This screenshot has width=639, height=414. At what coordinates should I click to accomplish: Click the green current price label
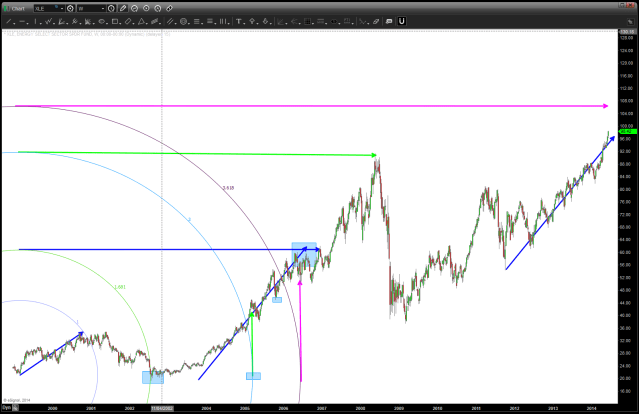pos(628,131)
